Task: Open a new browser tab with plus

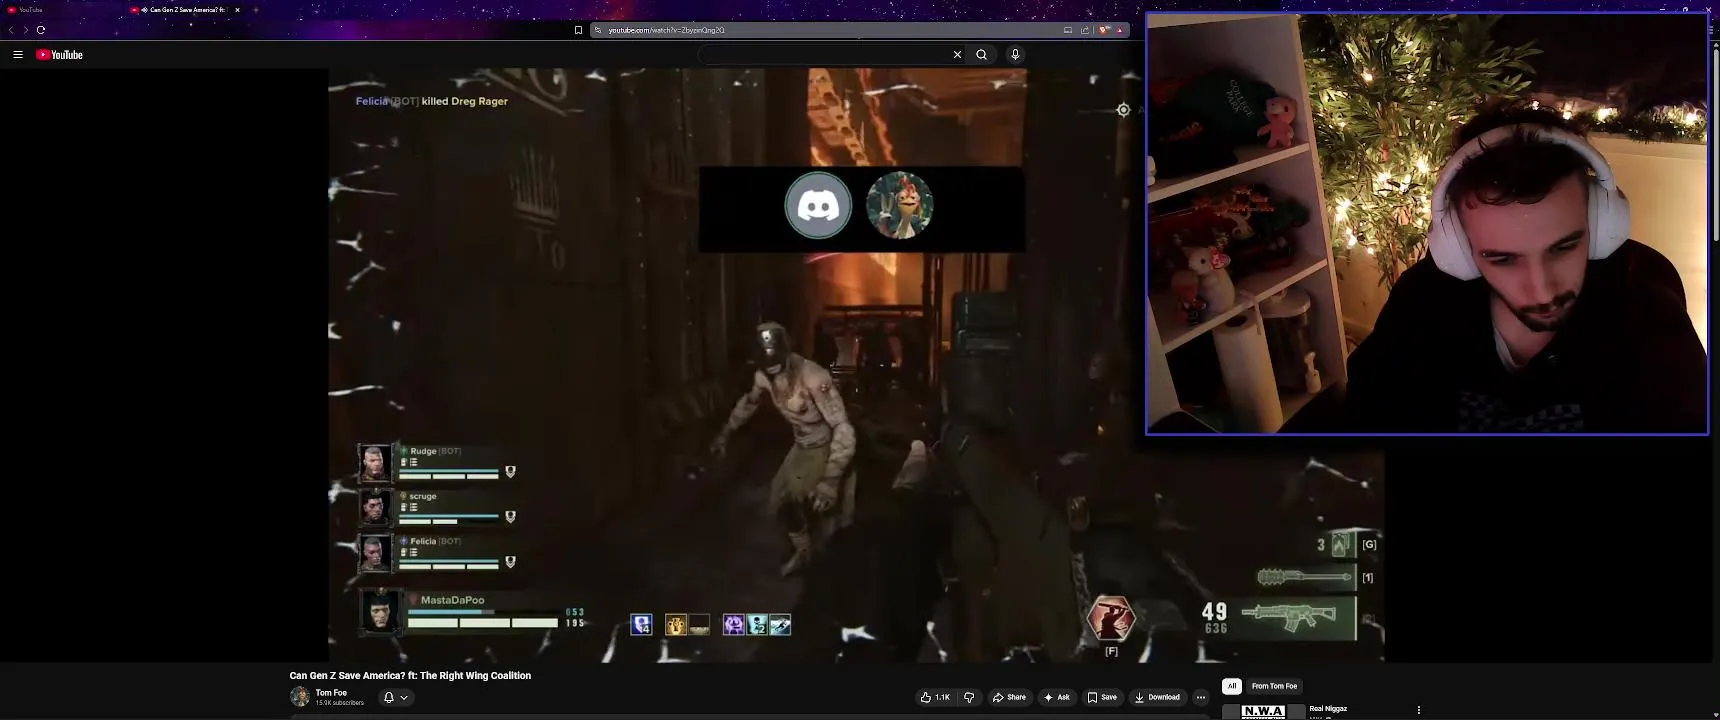Action: 255,10
